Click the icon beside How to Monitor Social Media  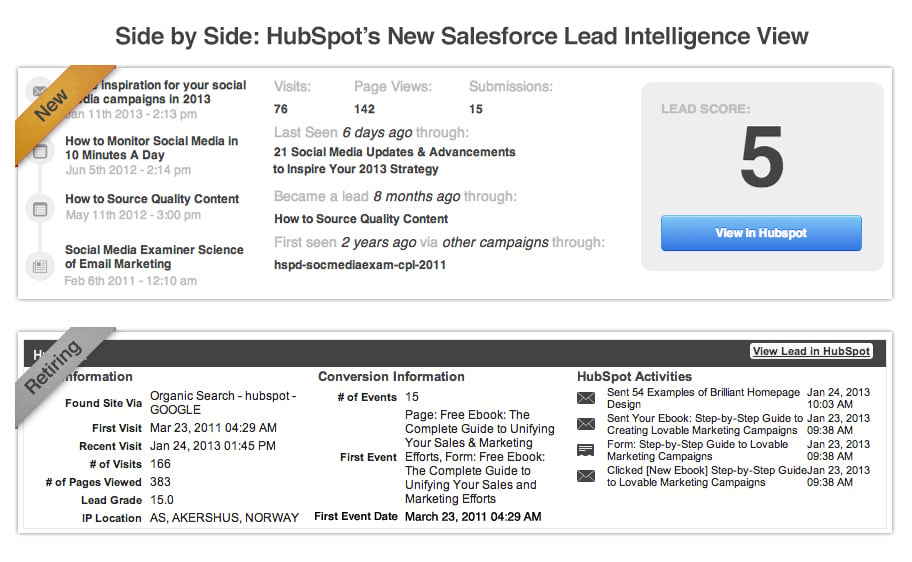(x=40, y=152)
